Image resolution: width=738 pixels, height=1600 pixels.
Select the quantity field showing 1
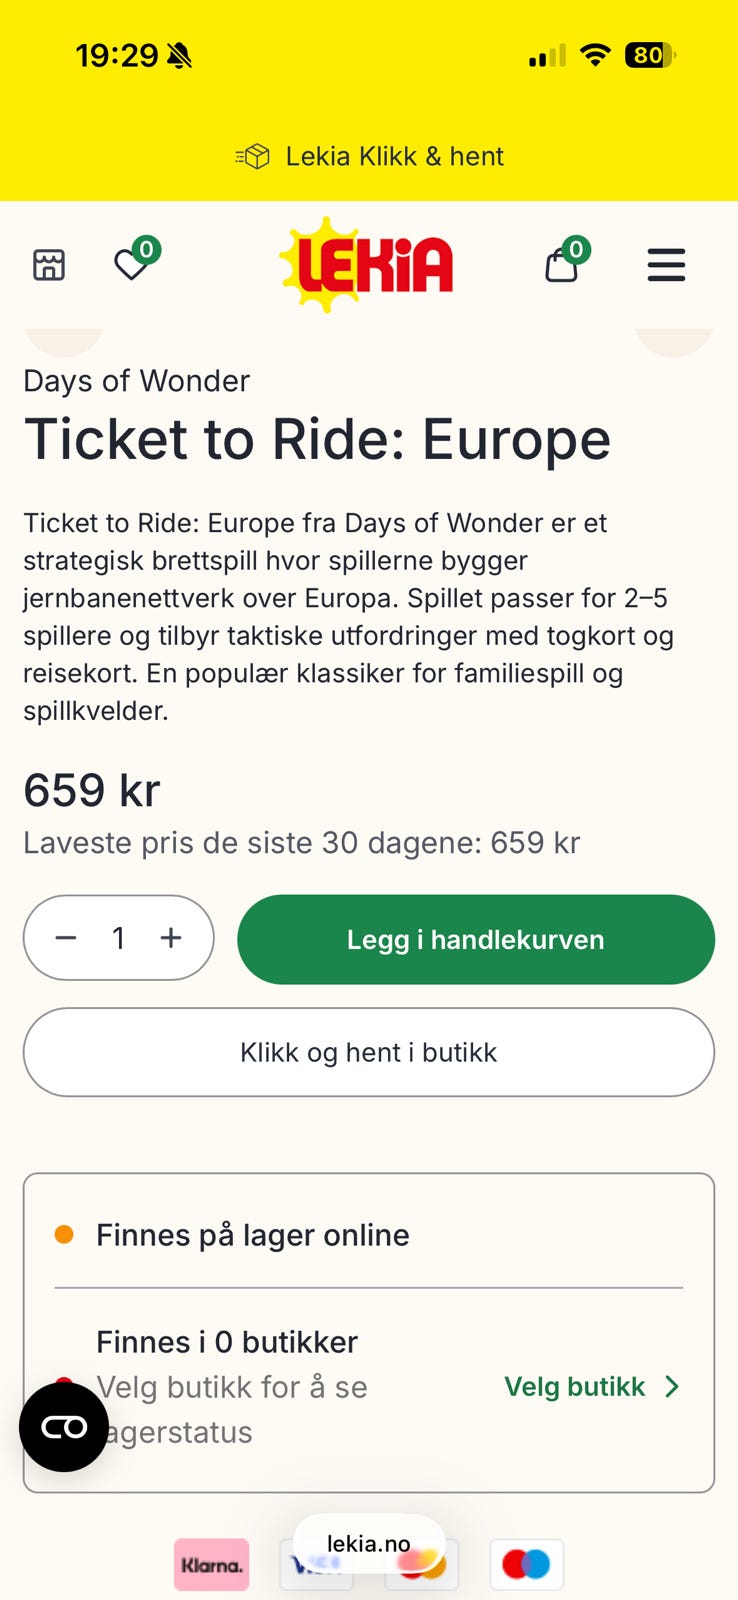click(x=119, y=938)
